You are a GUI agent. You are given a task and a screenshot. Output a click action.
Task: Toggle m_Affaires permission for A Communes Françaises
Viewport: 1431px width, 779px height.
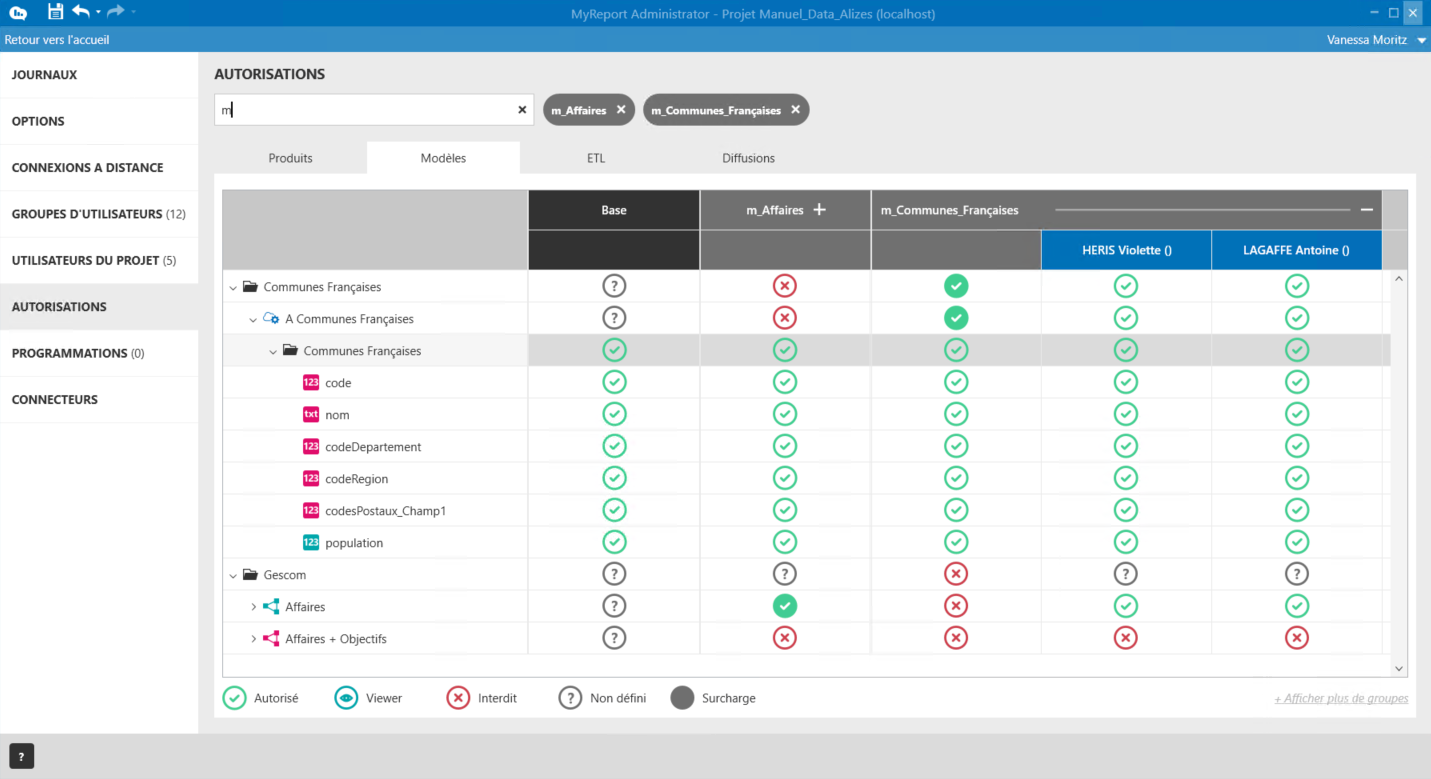785,319
